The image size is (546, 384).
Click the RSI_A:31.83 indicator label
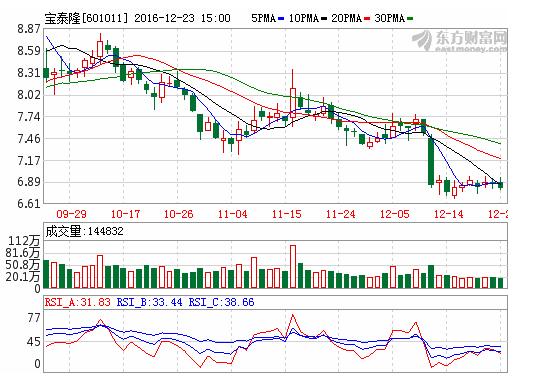coord(78,302)
